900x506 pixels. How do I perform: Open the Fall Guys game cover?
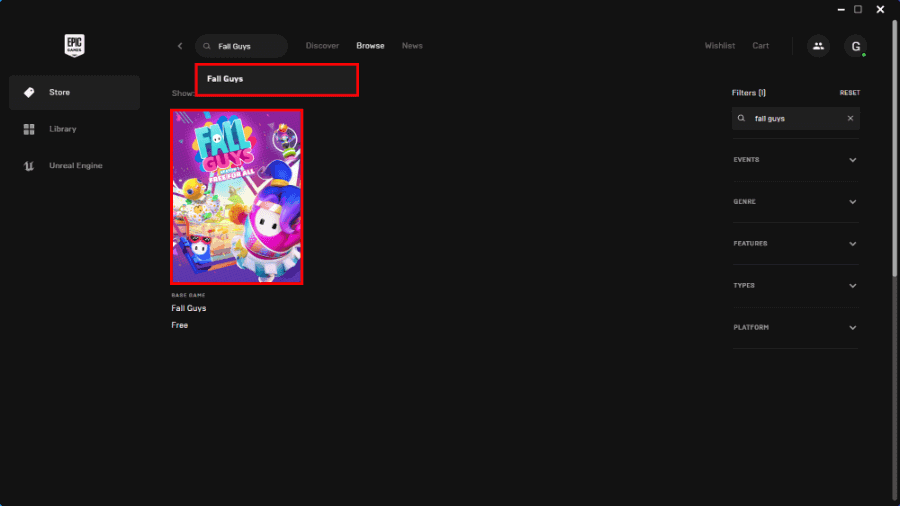(x=236, y=197)
